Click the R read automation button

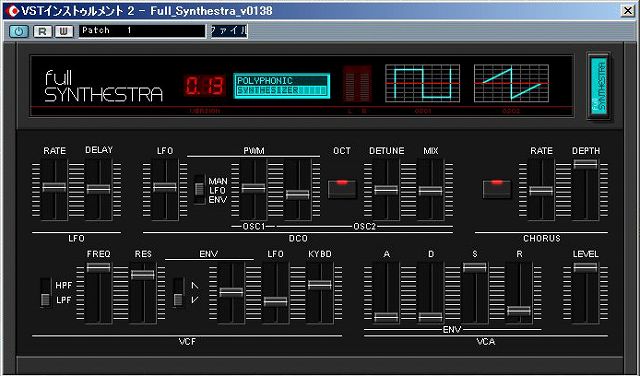43,31
